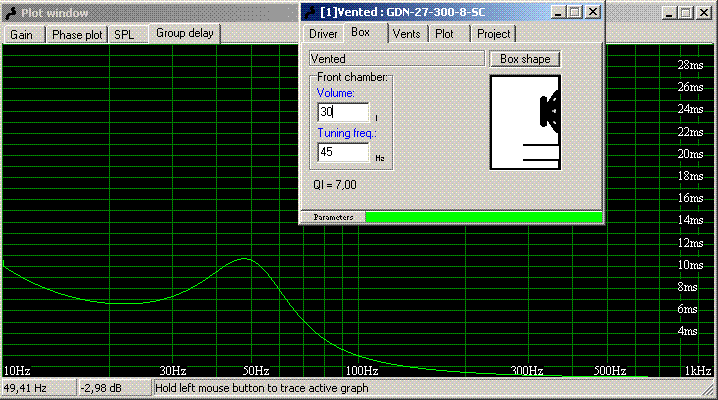The width and height of the screenshot is (718, 400).
Task: Open the Driver tab
Action: (x=322, y=33)
